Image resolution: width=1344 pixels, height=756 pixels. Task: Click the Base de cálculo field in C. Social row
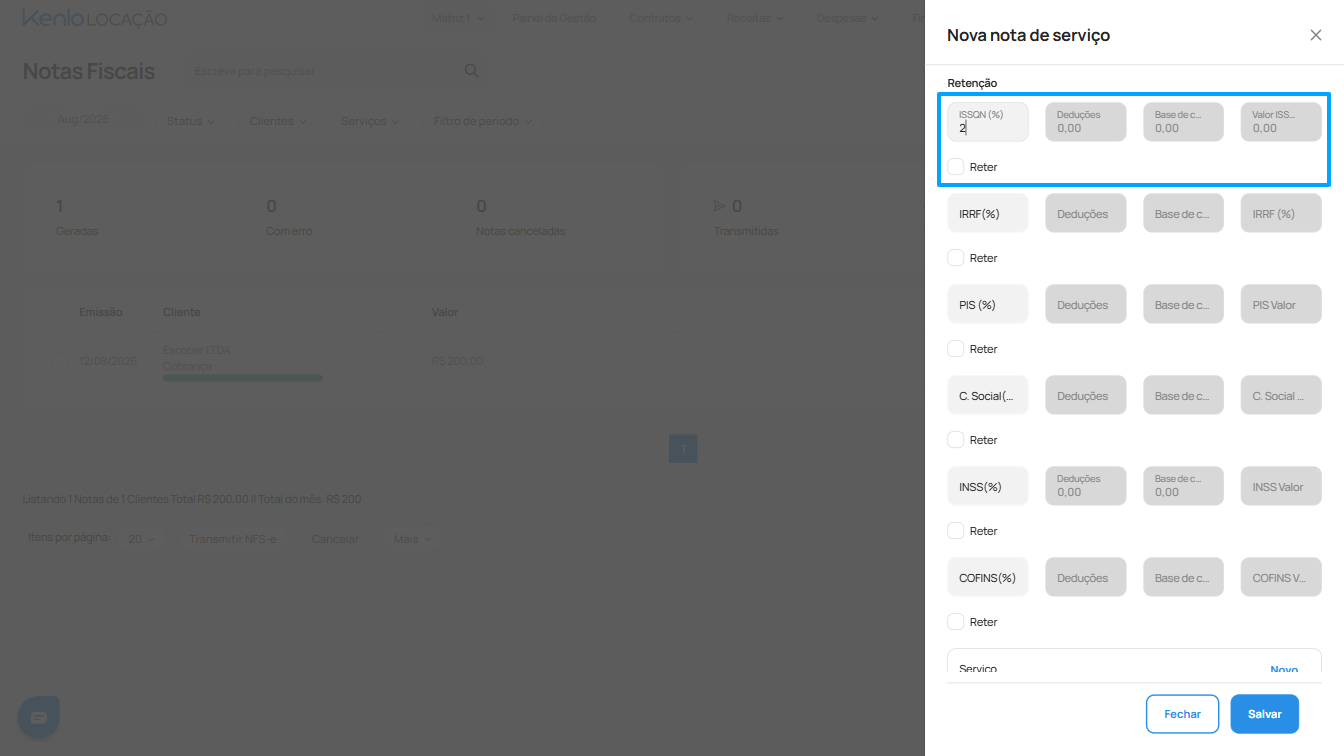point(1184,395)
